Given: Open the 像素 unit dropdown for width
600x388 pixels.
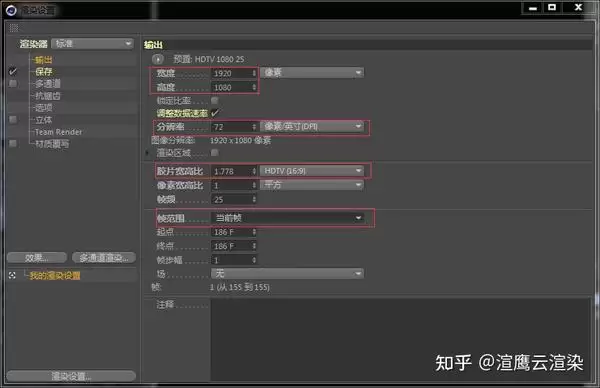Looking at the screenshot, I should (x=312, y=73).
